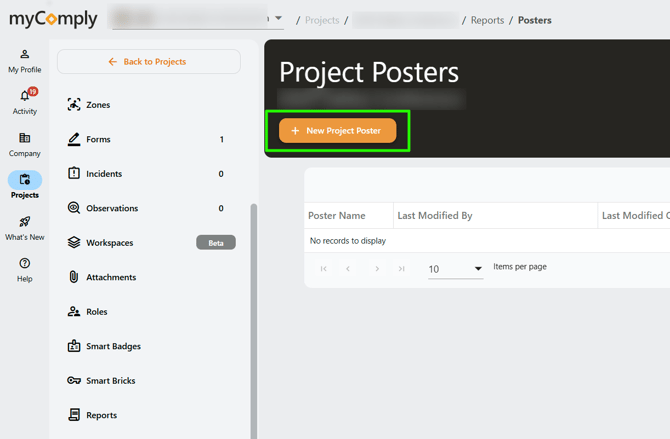The height and width of the screenshot is (439, 670).
Task: Open Smart Bricks menu item
Action: point(110,381)
